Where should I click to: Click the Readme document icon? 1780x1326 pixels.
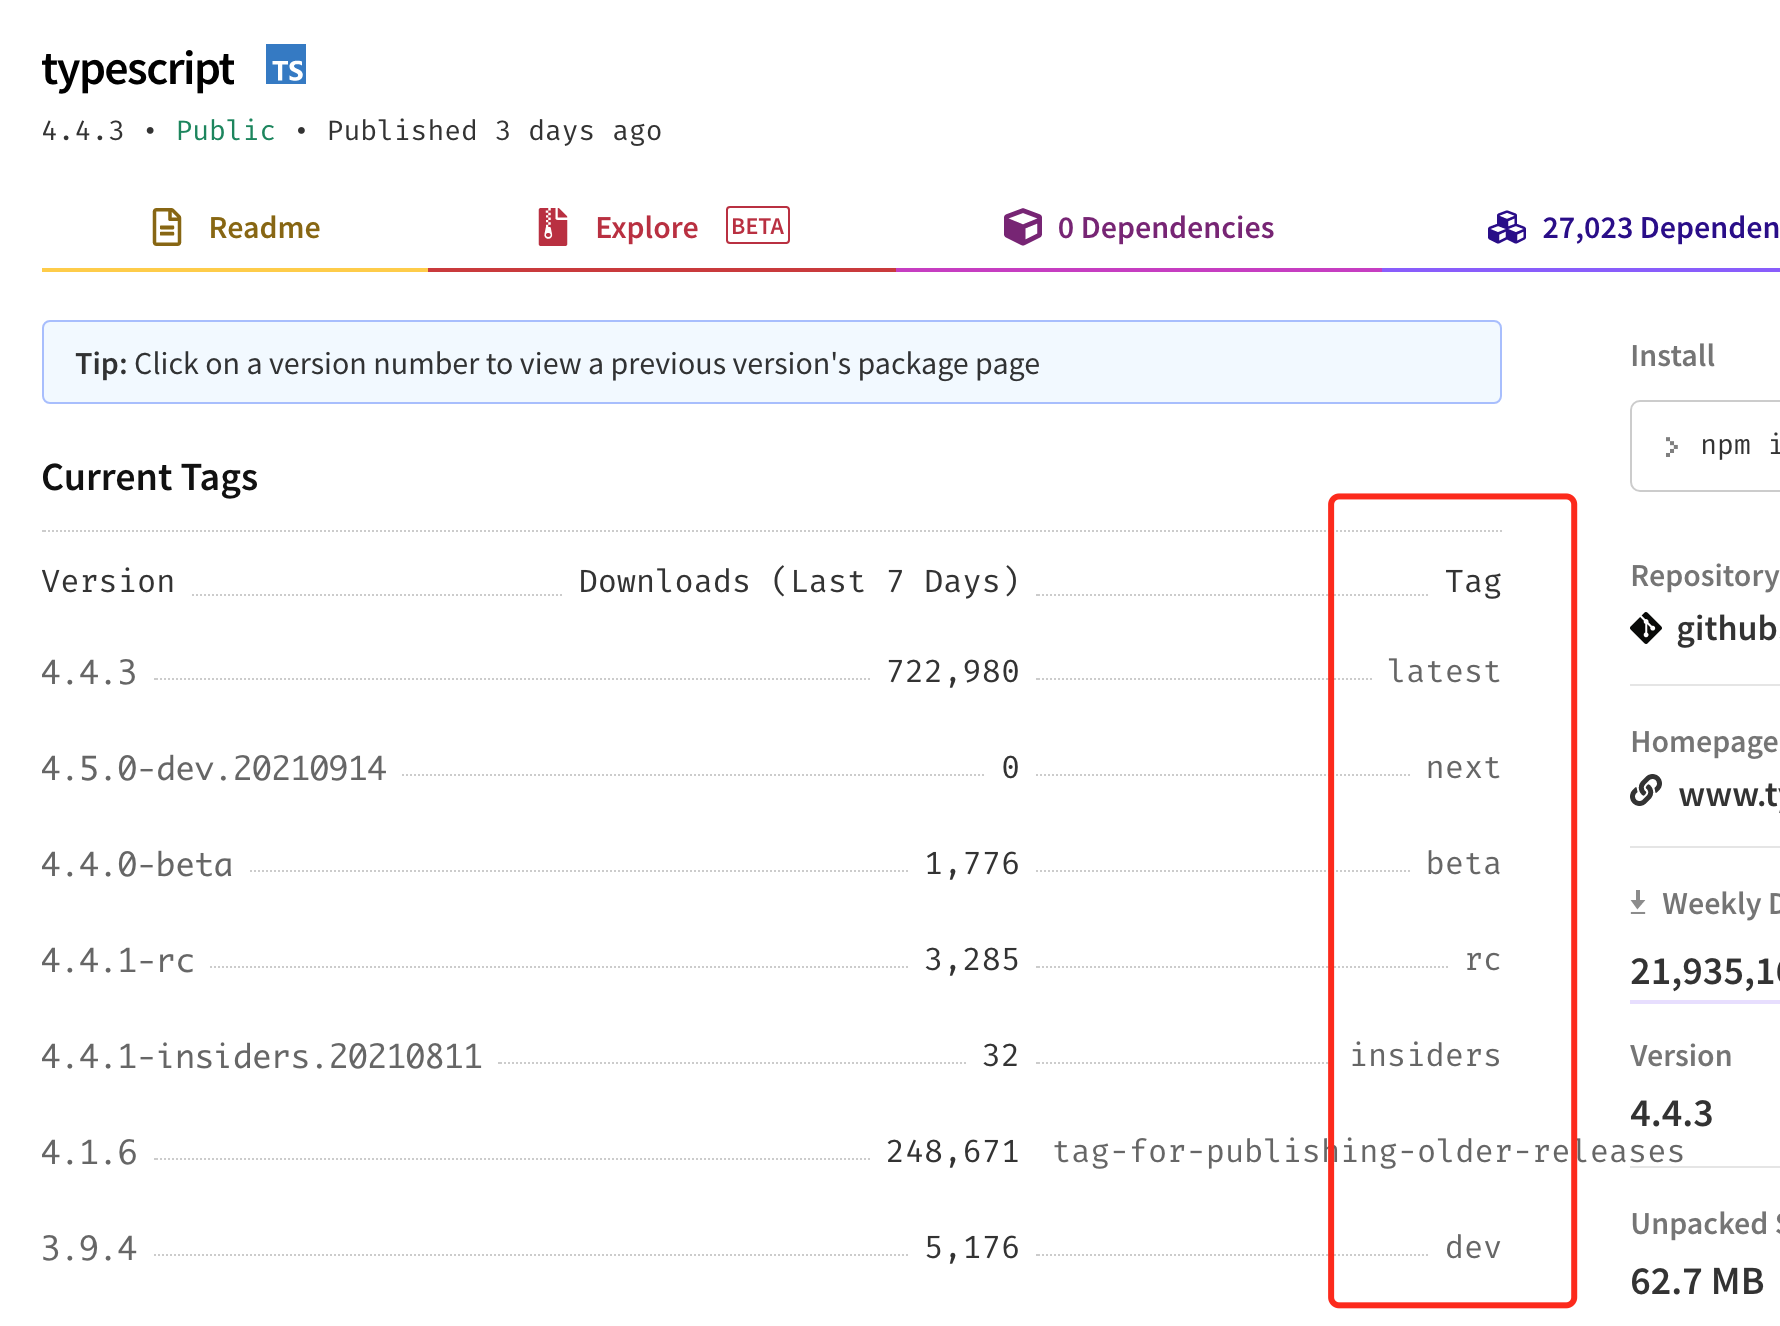pyautogui.click(x=167, y=227)
